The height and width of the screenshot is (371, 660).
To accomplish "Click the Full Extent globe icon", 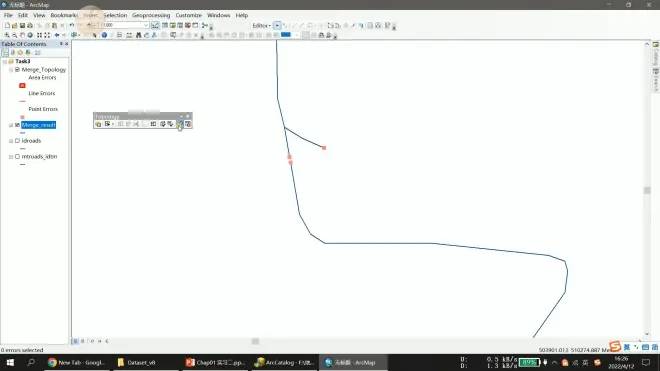I will click(30, 35).
